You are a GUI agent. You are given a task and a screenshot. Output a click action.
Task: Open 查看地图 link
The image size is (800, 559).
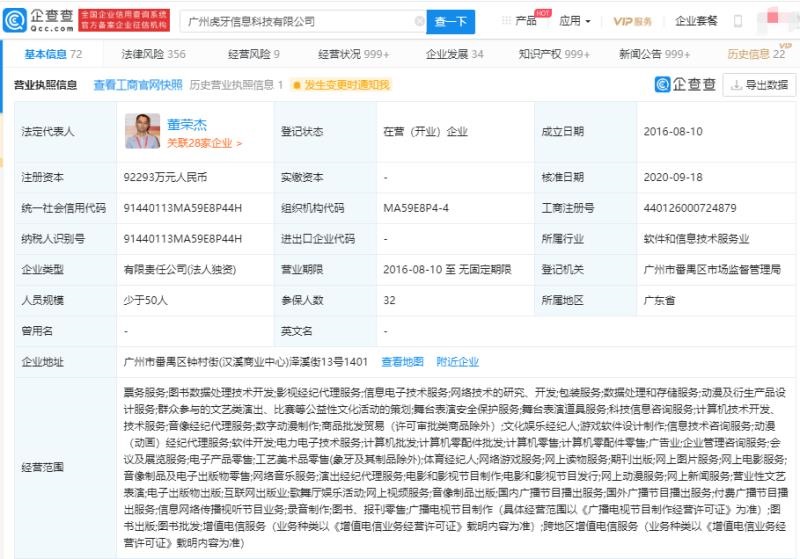(403, 362)
